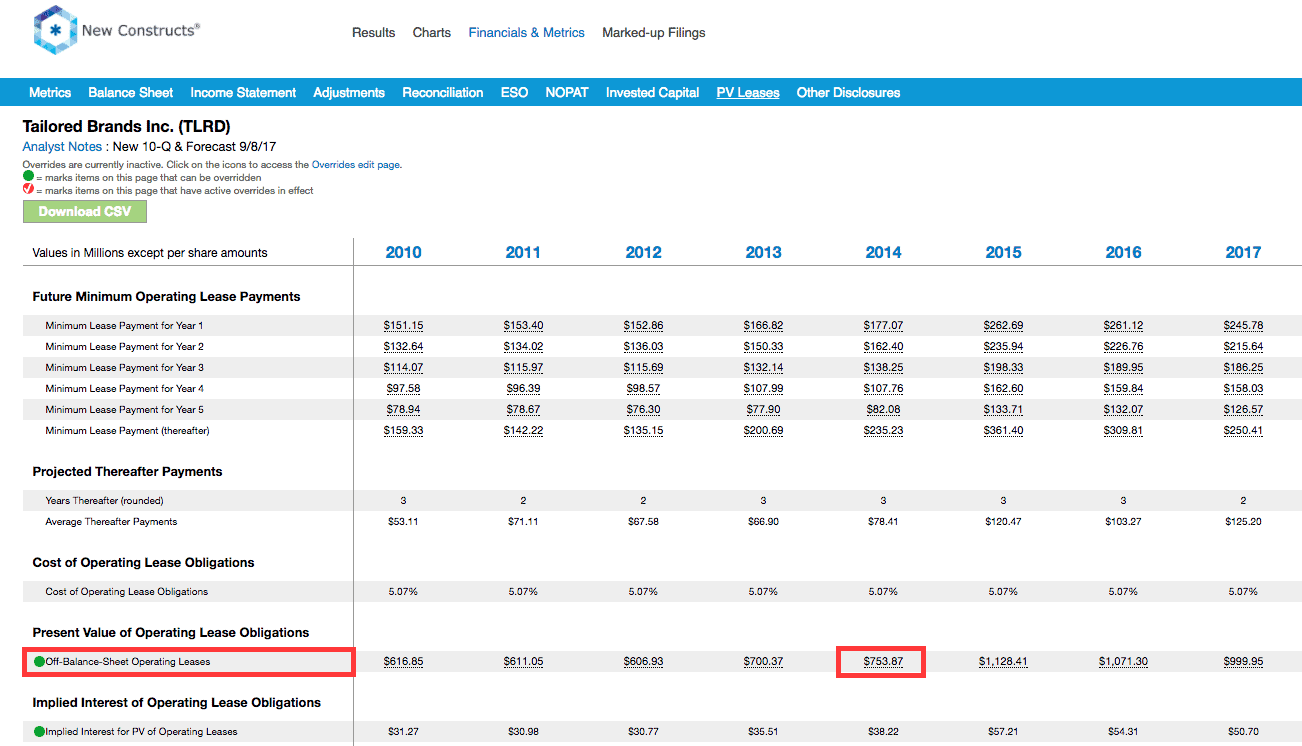Screen dimensions: 1302x746
Task: Switch to the Metrics tab
Action: (x=50, y=93)
